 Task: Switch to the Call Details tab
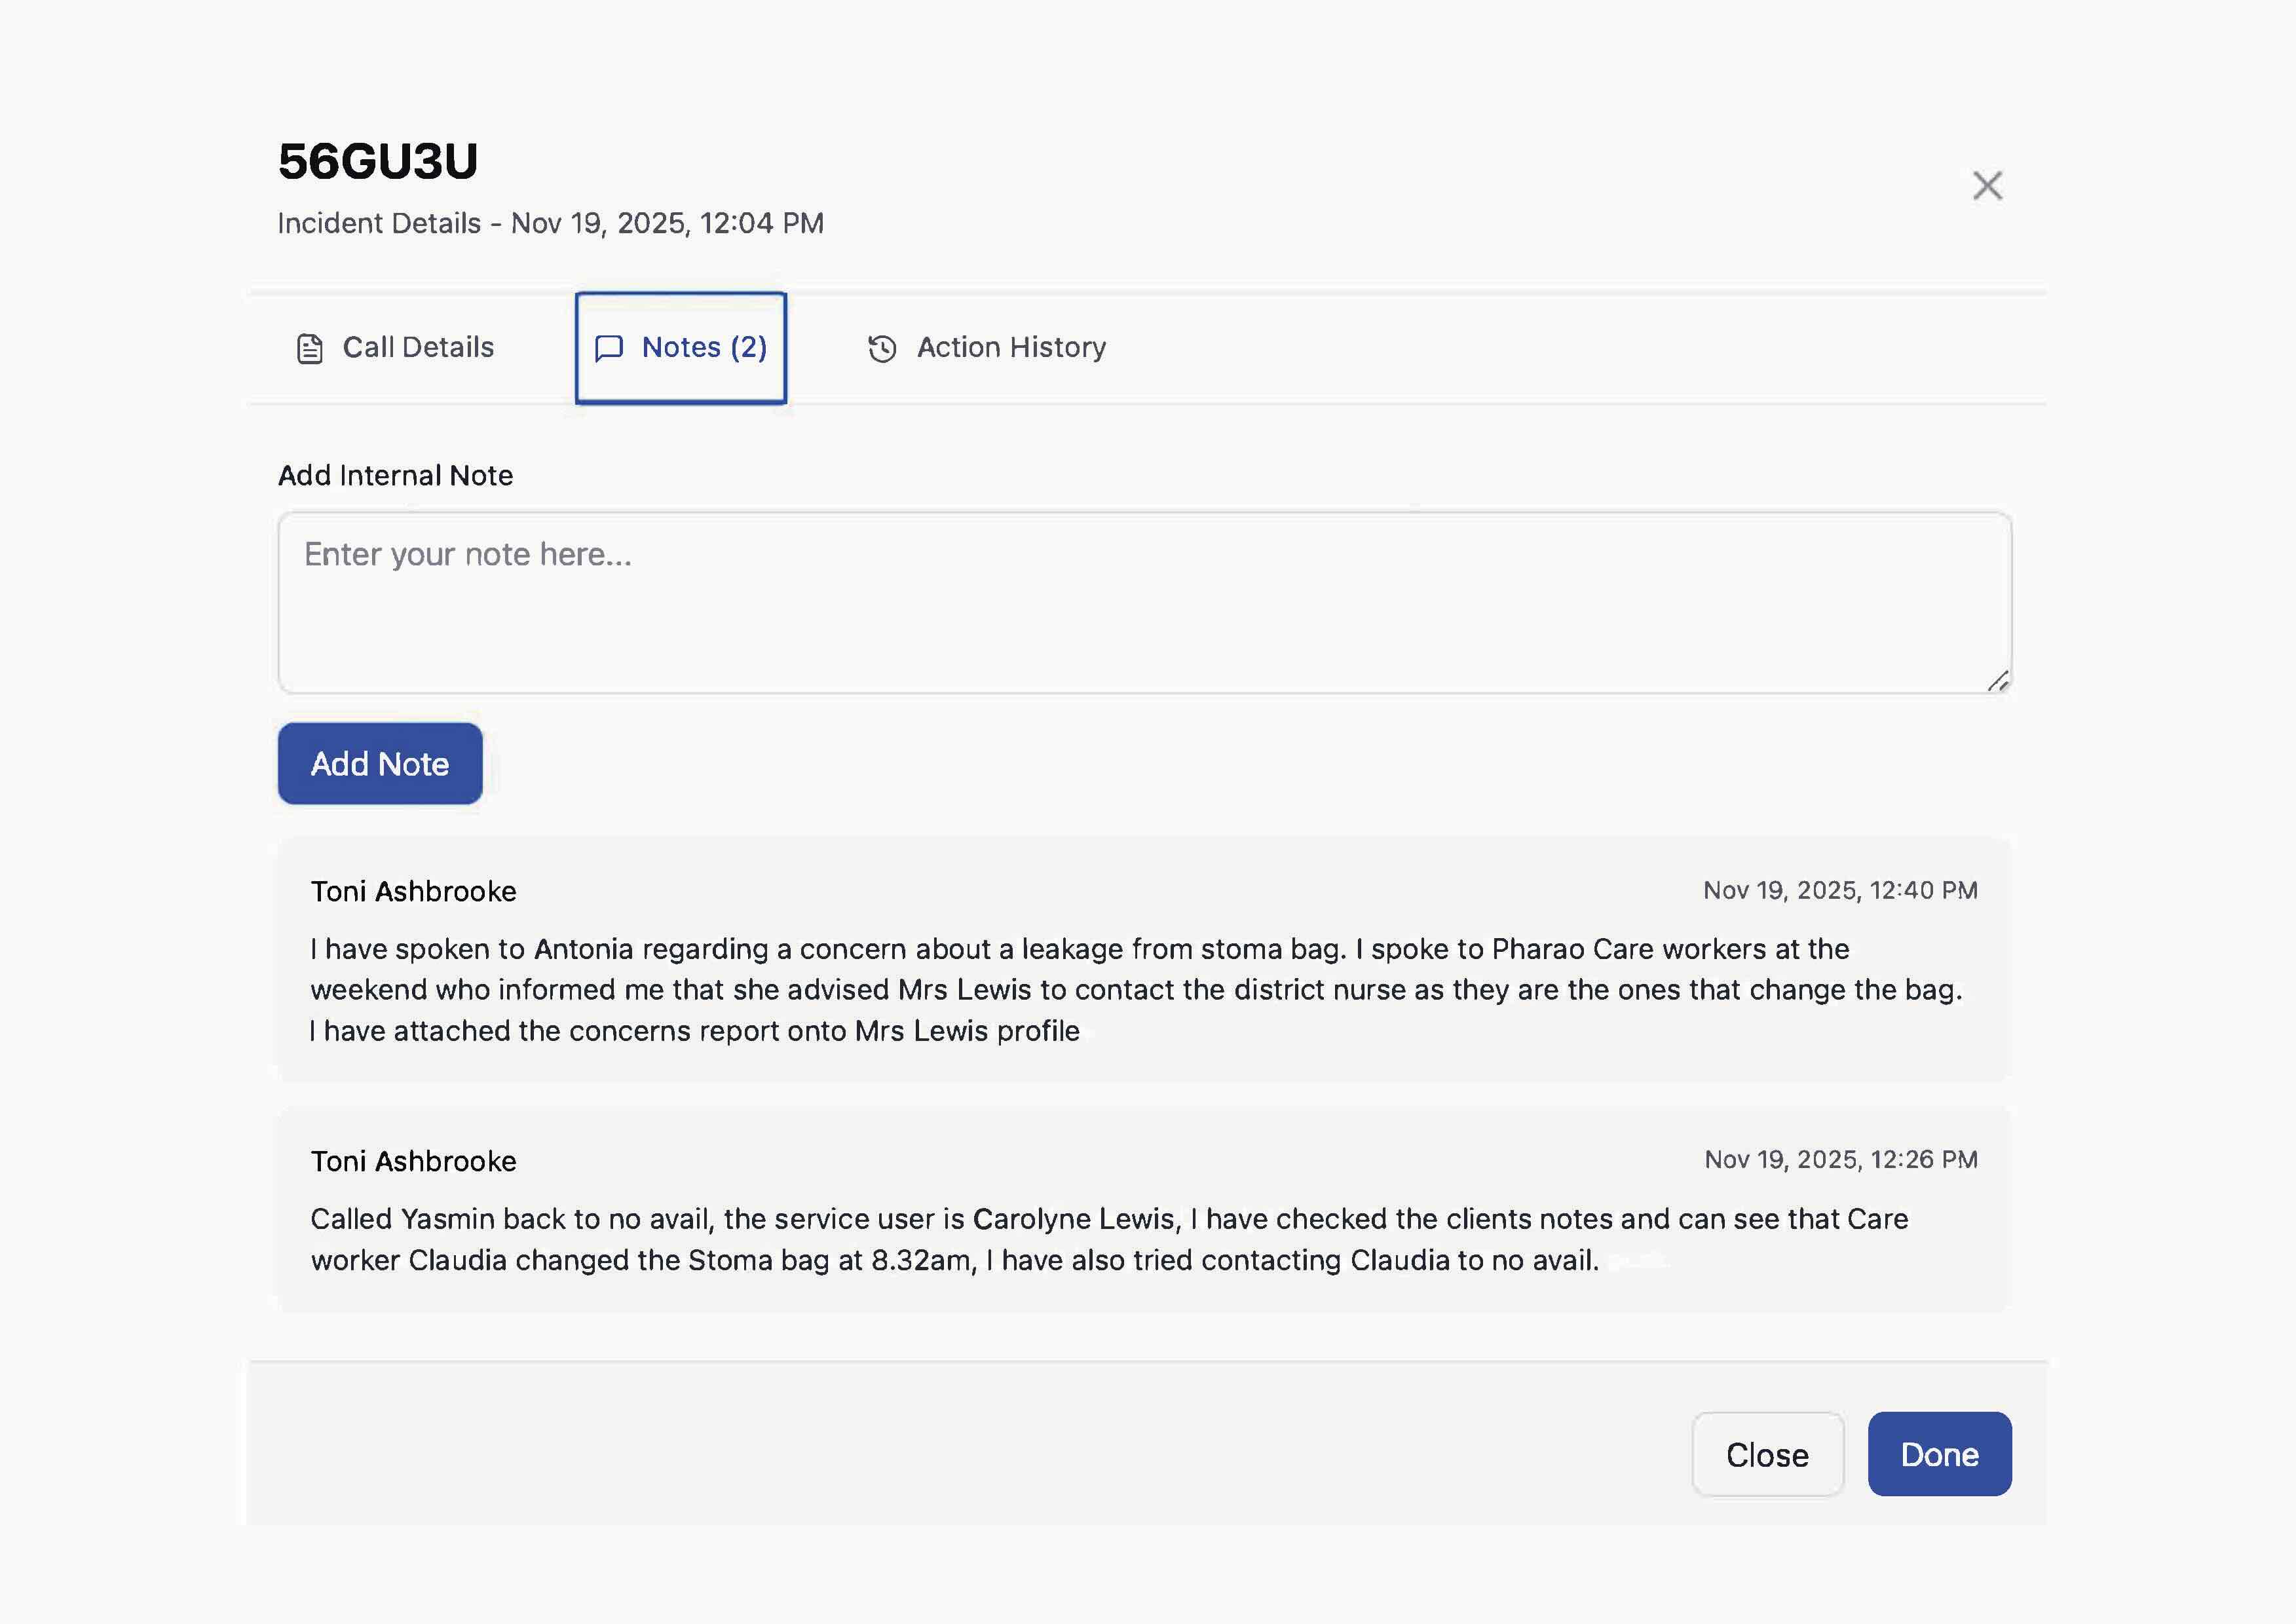click(418, 347)
